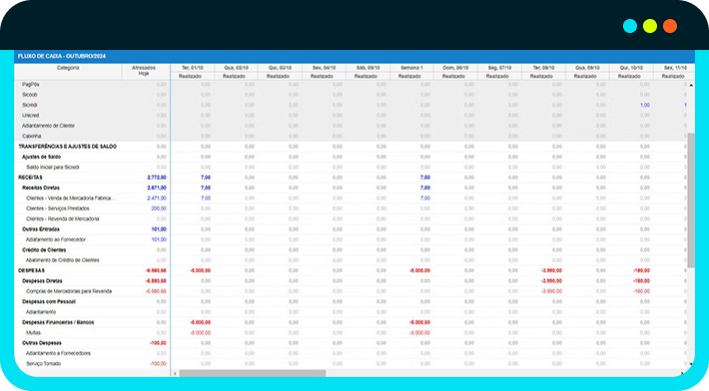The height and width of the screenshot is (391, 709).
Task: Select the Clientes - Revenda de Mercadoria row
Action: pos(352,219)
